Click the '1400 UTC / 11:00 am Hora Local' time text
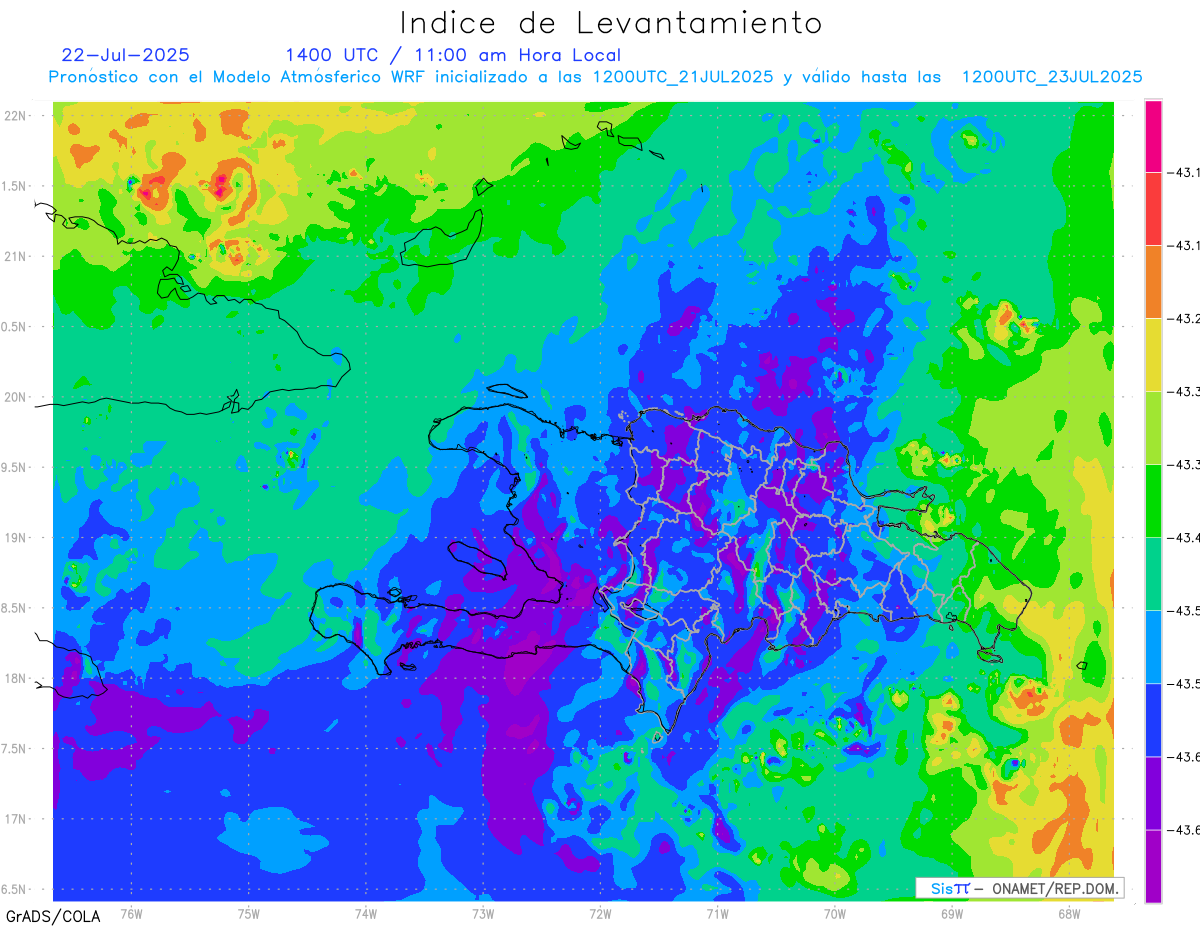This screenshot has height=927, width=1200. pos(453,56)
